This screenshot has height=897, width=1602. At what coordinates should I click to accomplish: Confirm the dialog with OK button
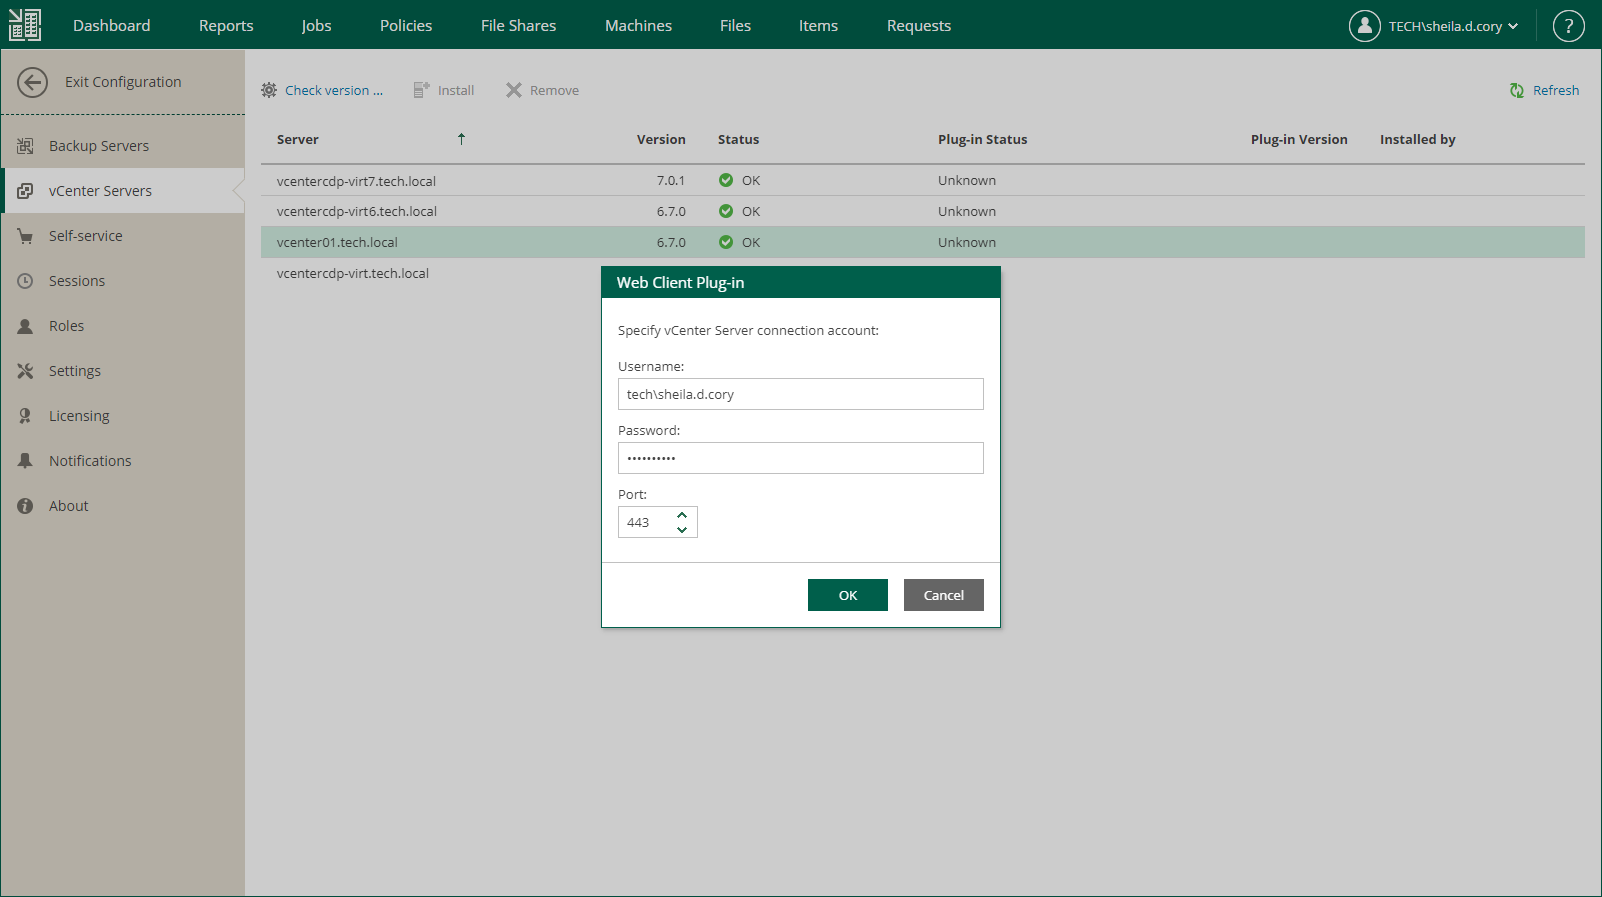point(848,595)
